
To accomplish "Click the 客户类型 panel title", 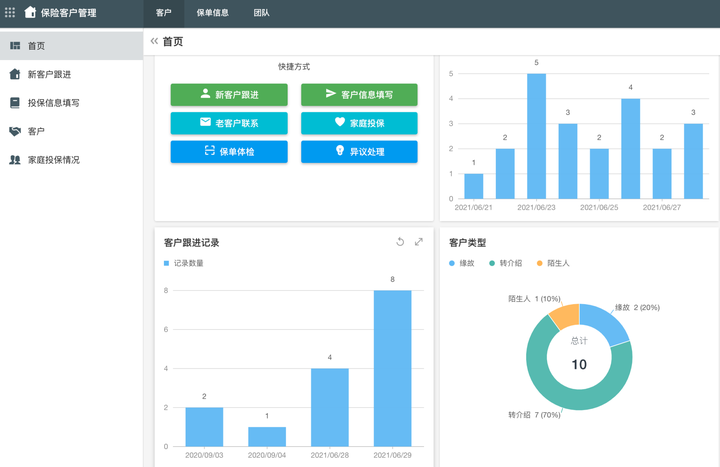I will [467, 242].
